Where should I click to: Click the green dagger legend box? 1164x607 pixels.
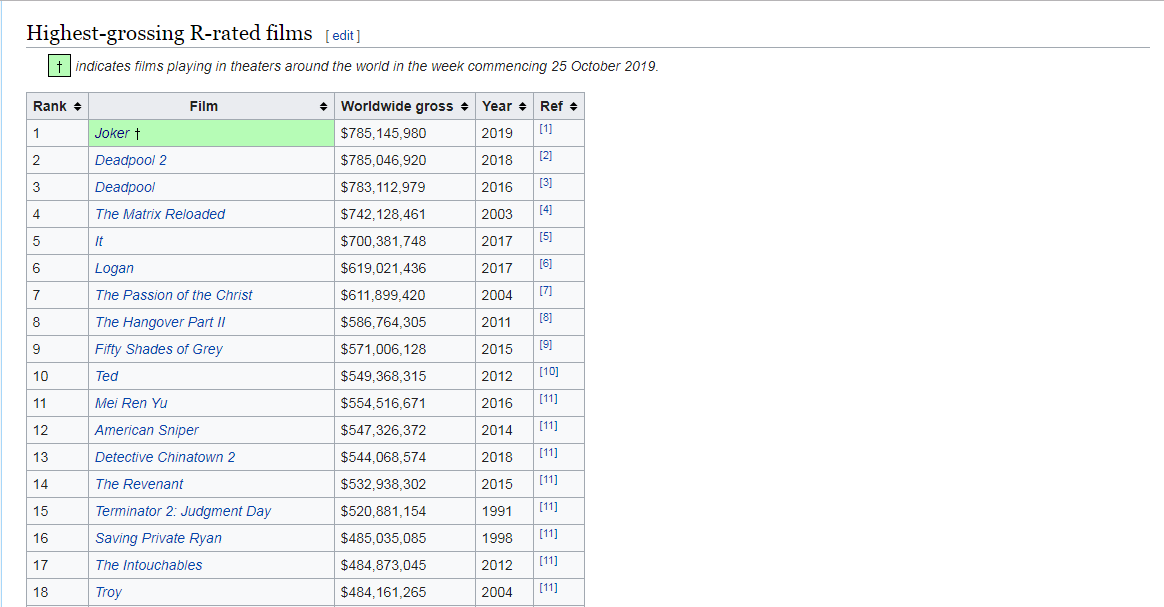[x=60, y=66]
